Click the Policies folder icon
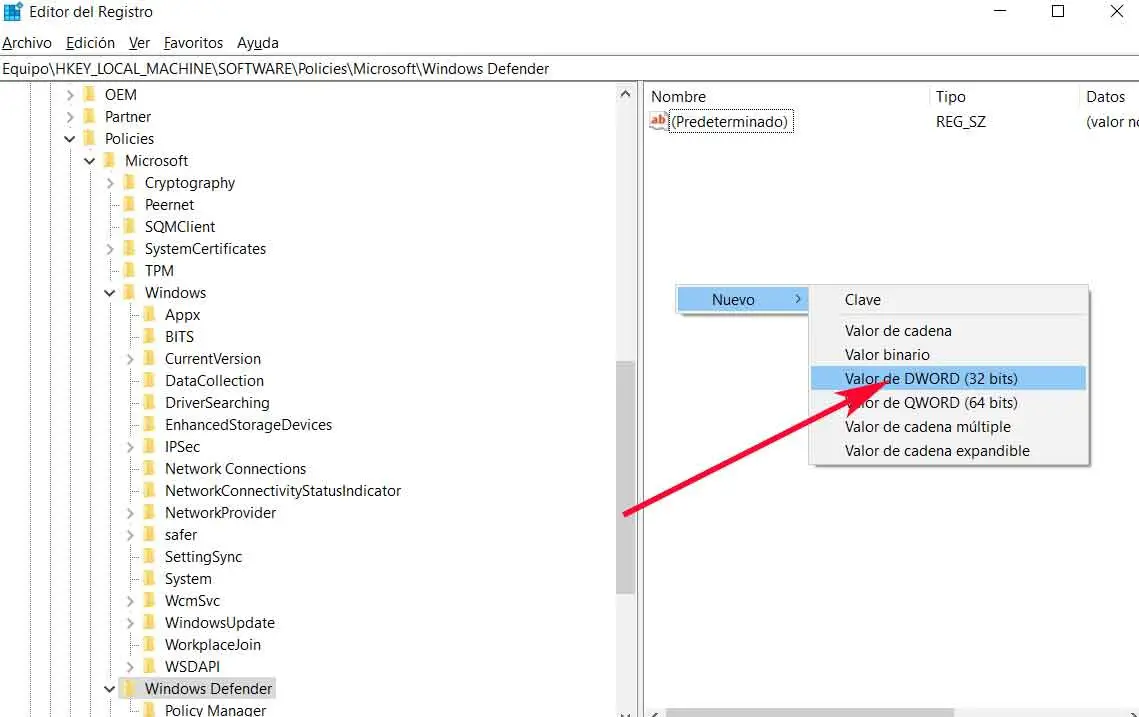This screenshot has width=1139, height=717. point(90,138)
